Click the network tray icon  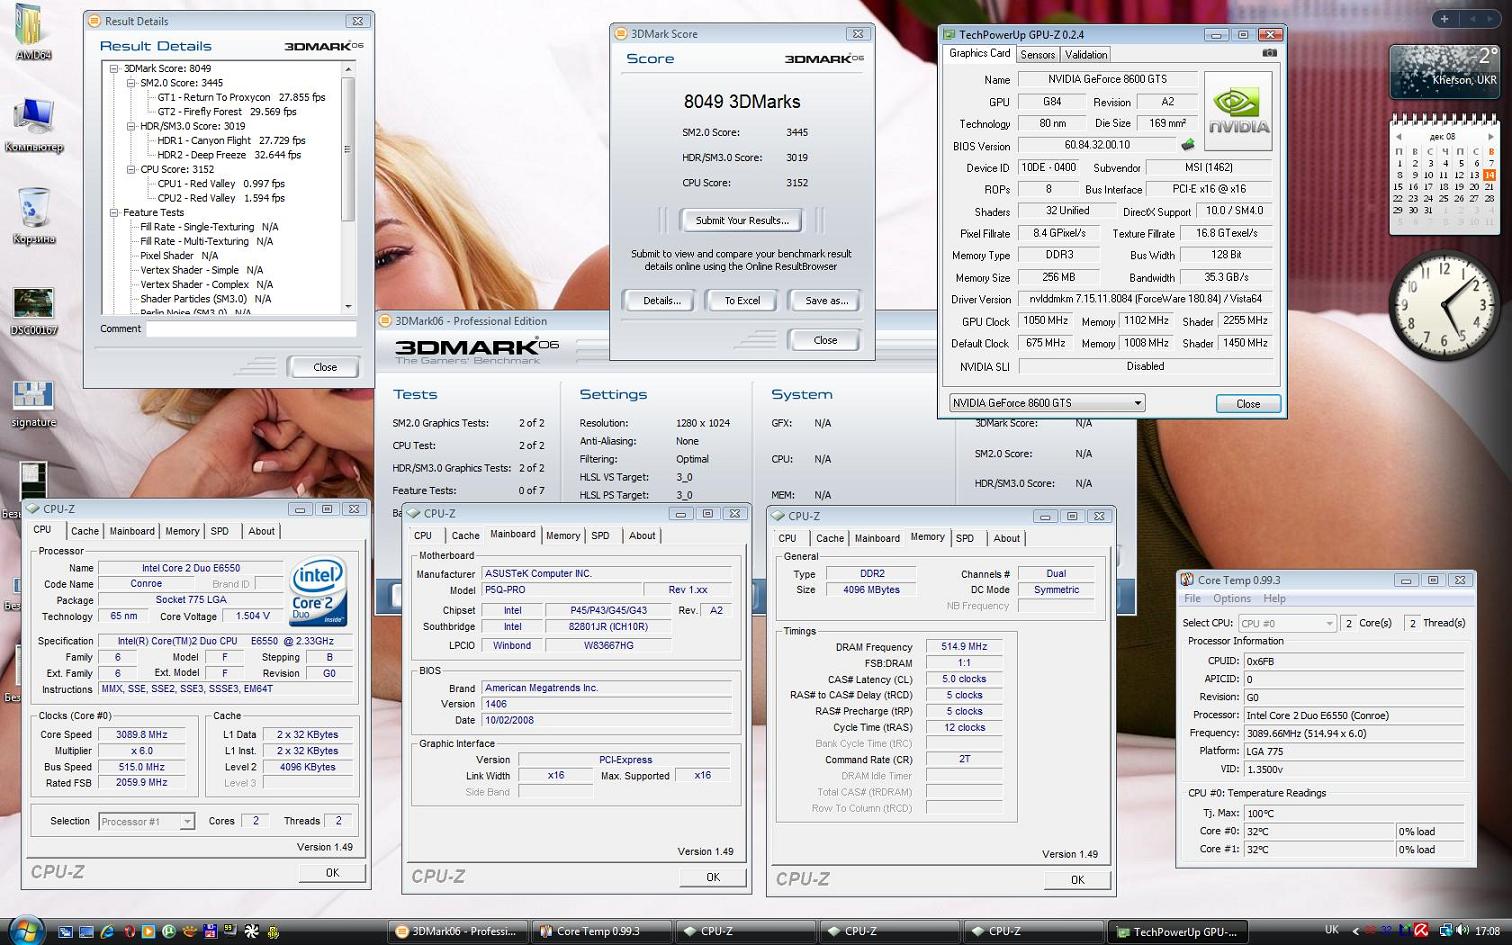coord(1446,931)
